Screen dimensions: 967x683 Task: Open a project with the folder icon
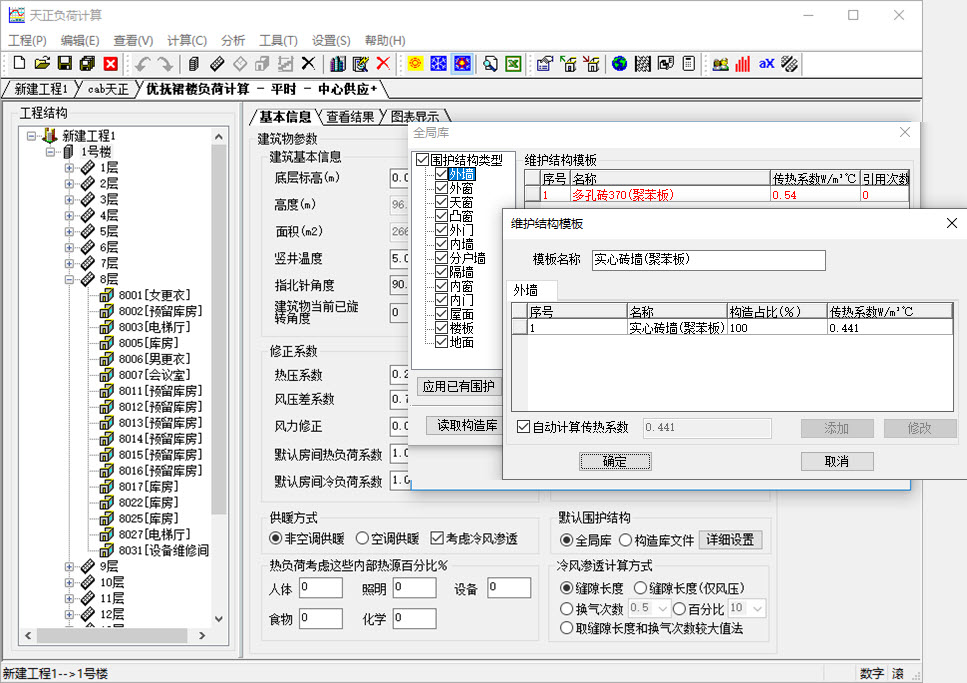click(x=42, y=63)
